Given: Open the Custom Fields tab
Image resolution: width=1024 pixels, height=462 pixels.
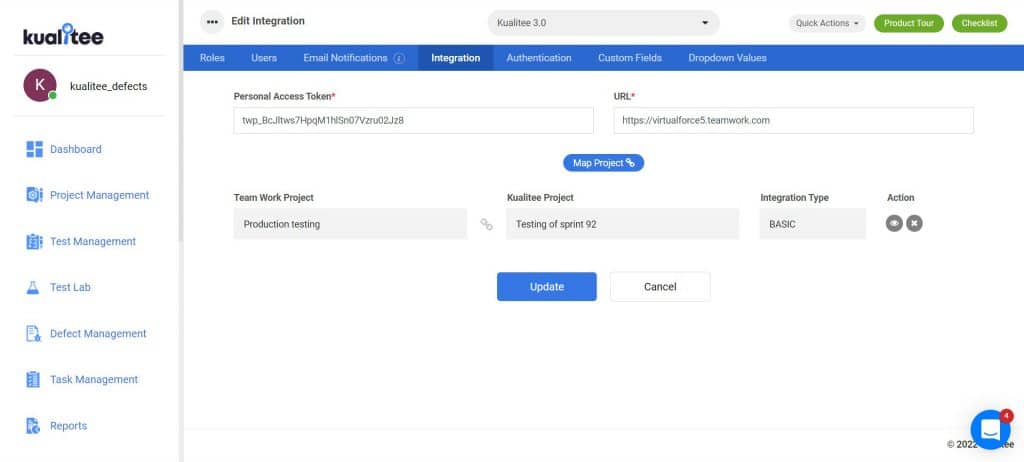Looking at the screenshot, I should click(630, 58).
